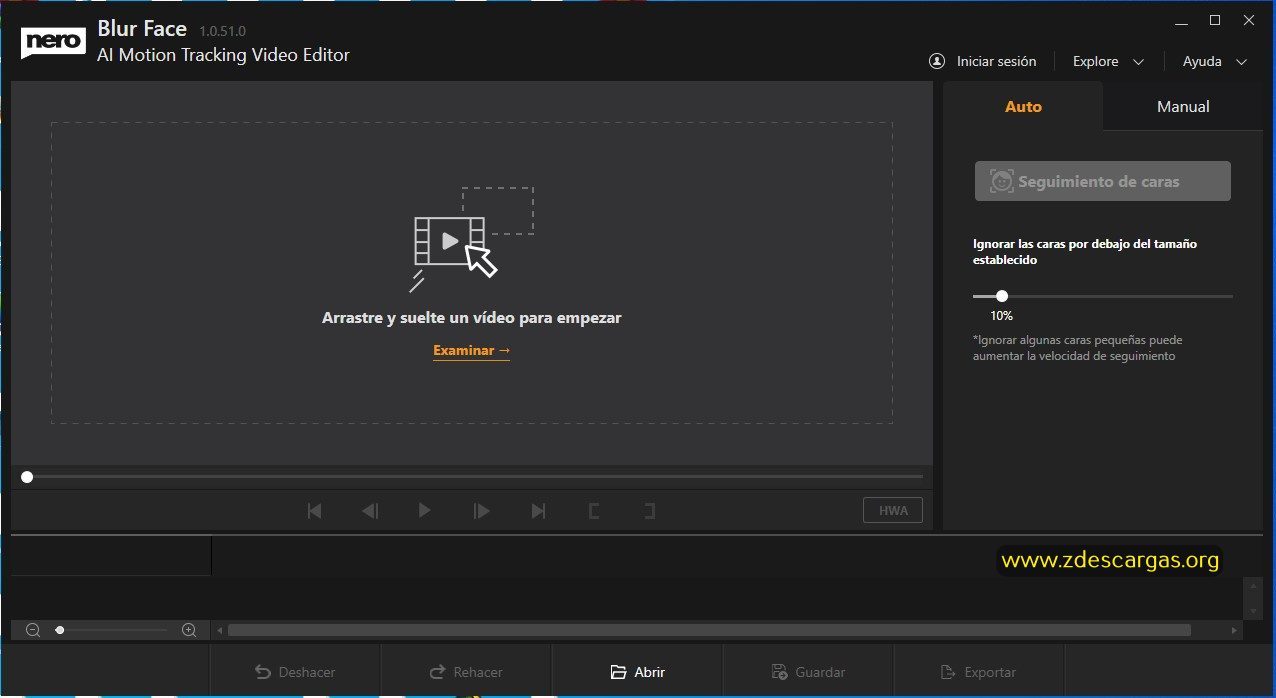Switch to the Manual tab
The image size is (1276, 698).
click(1183, 106)
